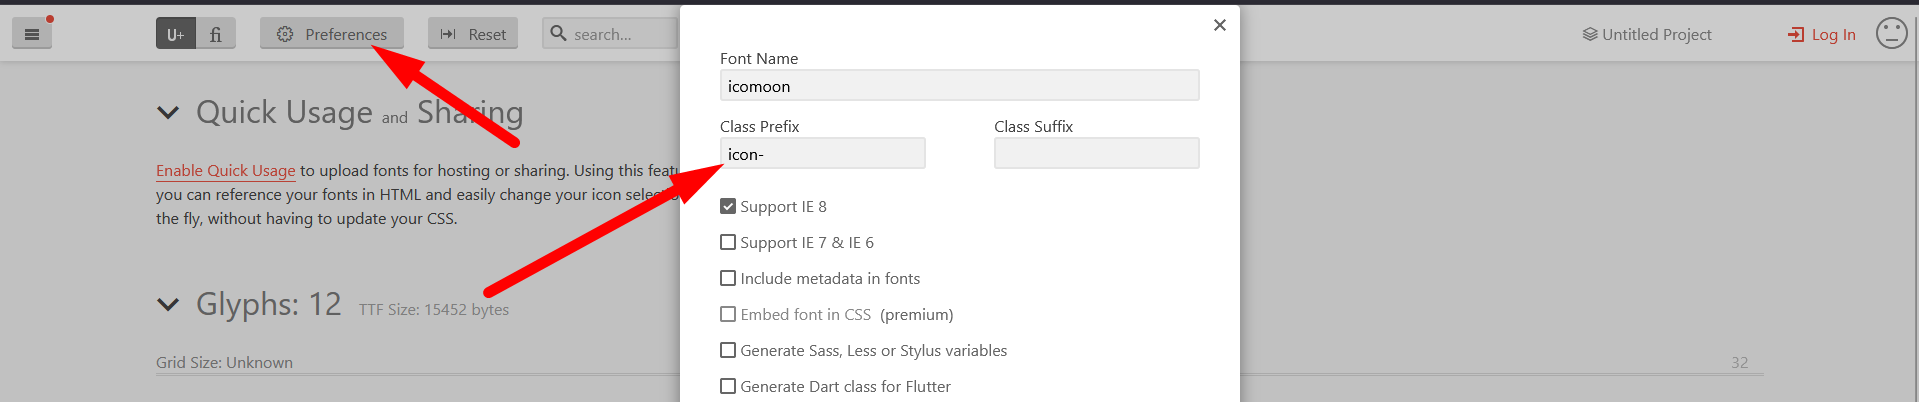This screenshot has height=402, width=1919.
Task: Close the preferences dialog with X
Action: (x=1219, y=25)
